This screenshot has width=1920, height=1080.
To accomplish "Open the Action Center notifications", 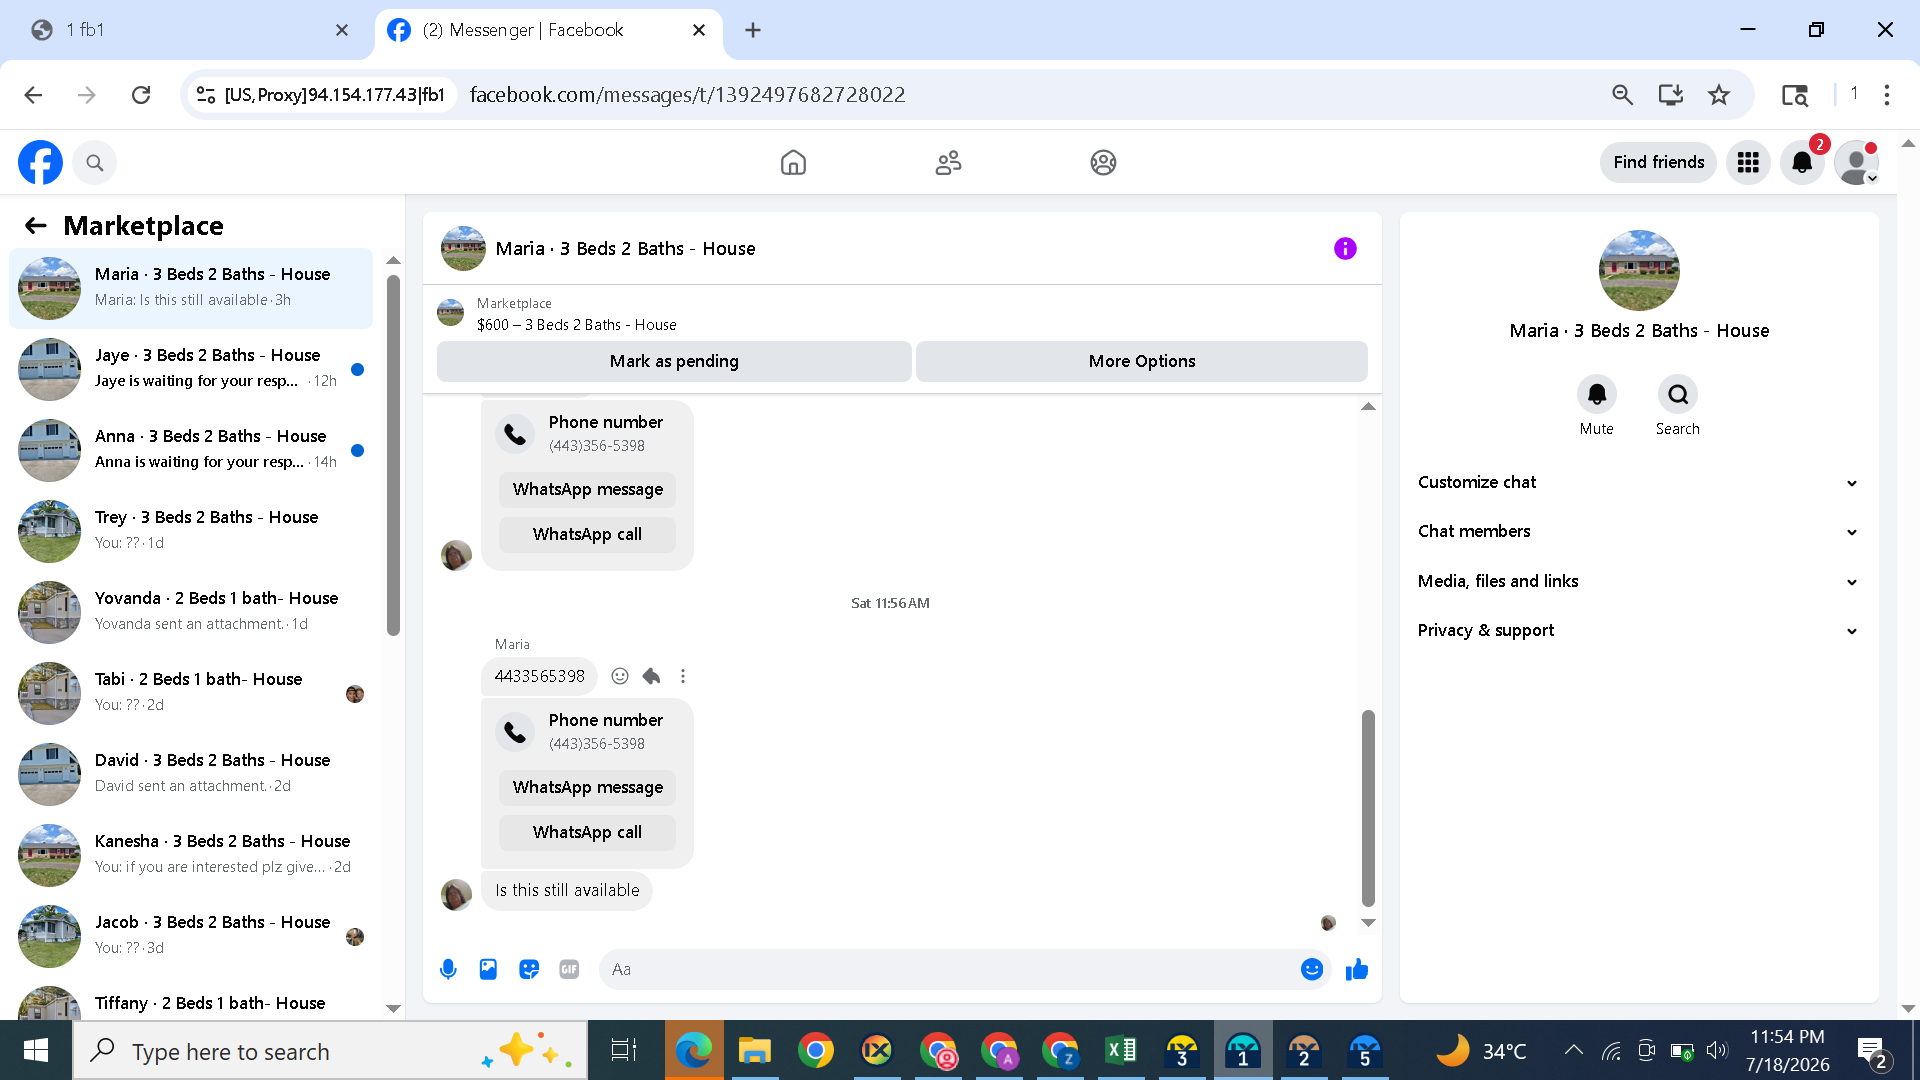I will tap(1872, 1051).
